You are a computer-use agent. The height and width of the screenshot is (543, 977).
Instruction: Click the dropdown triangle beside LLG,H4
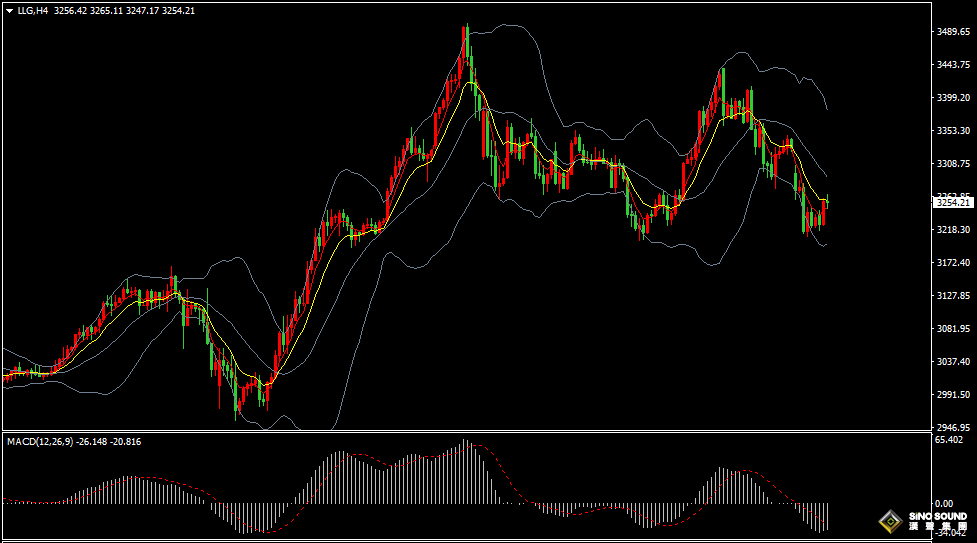pos(10,11)
